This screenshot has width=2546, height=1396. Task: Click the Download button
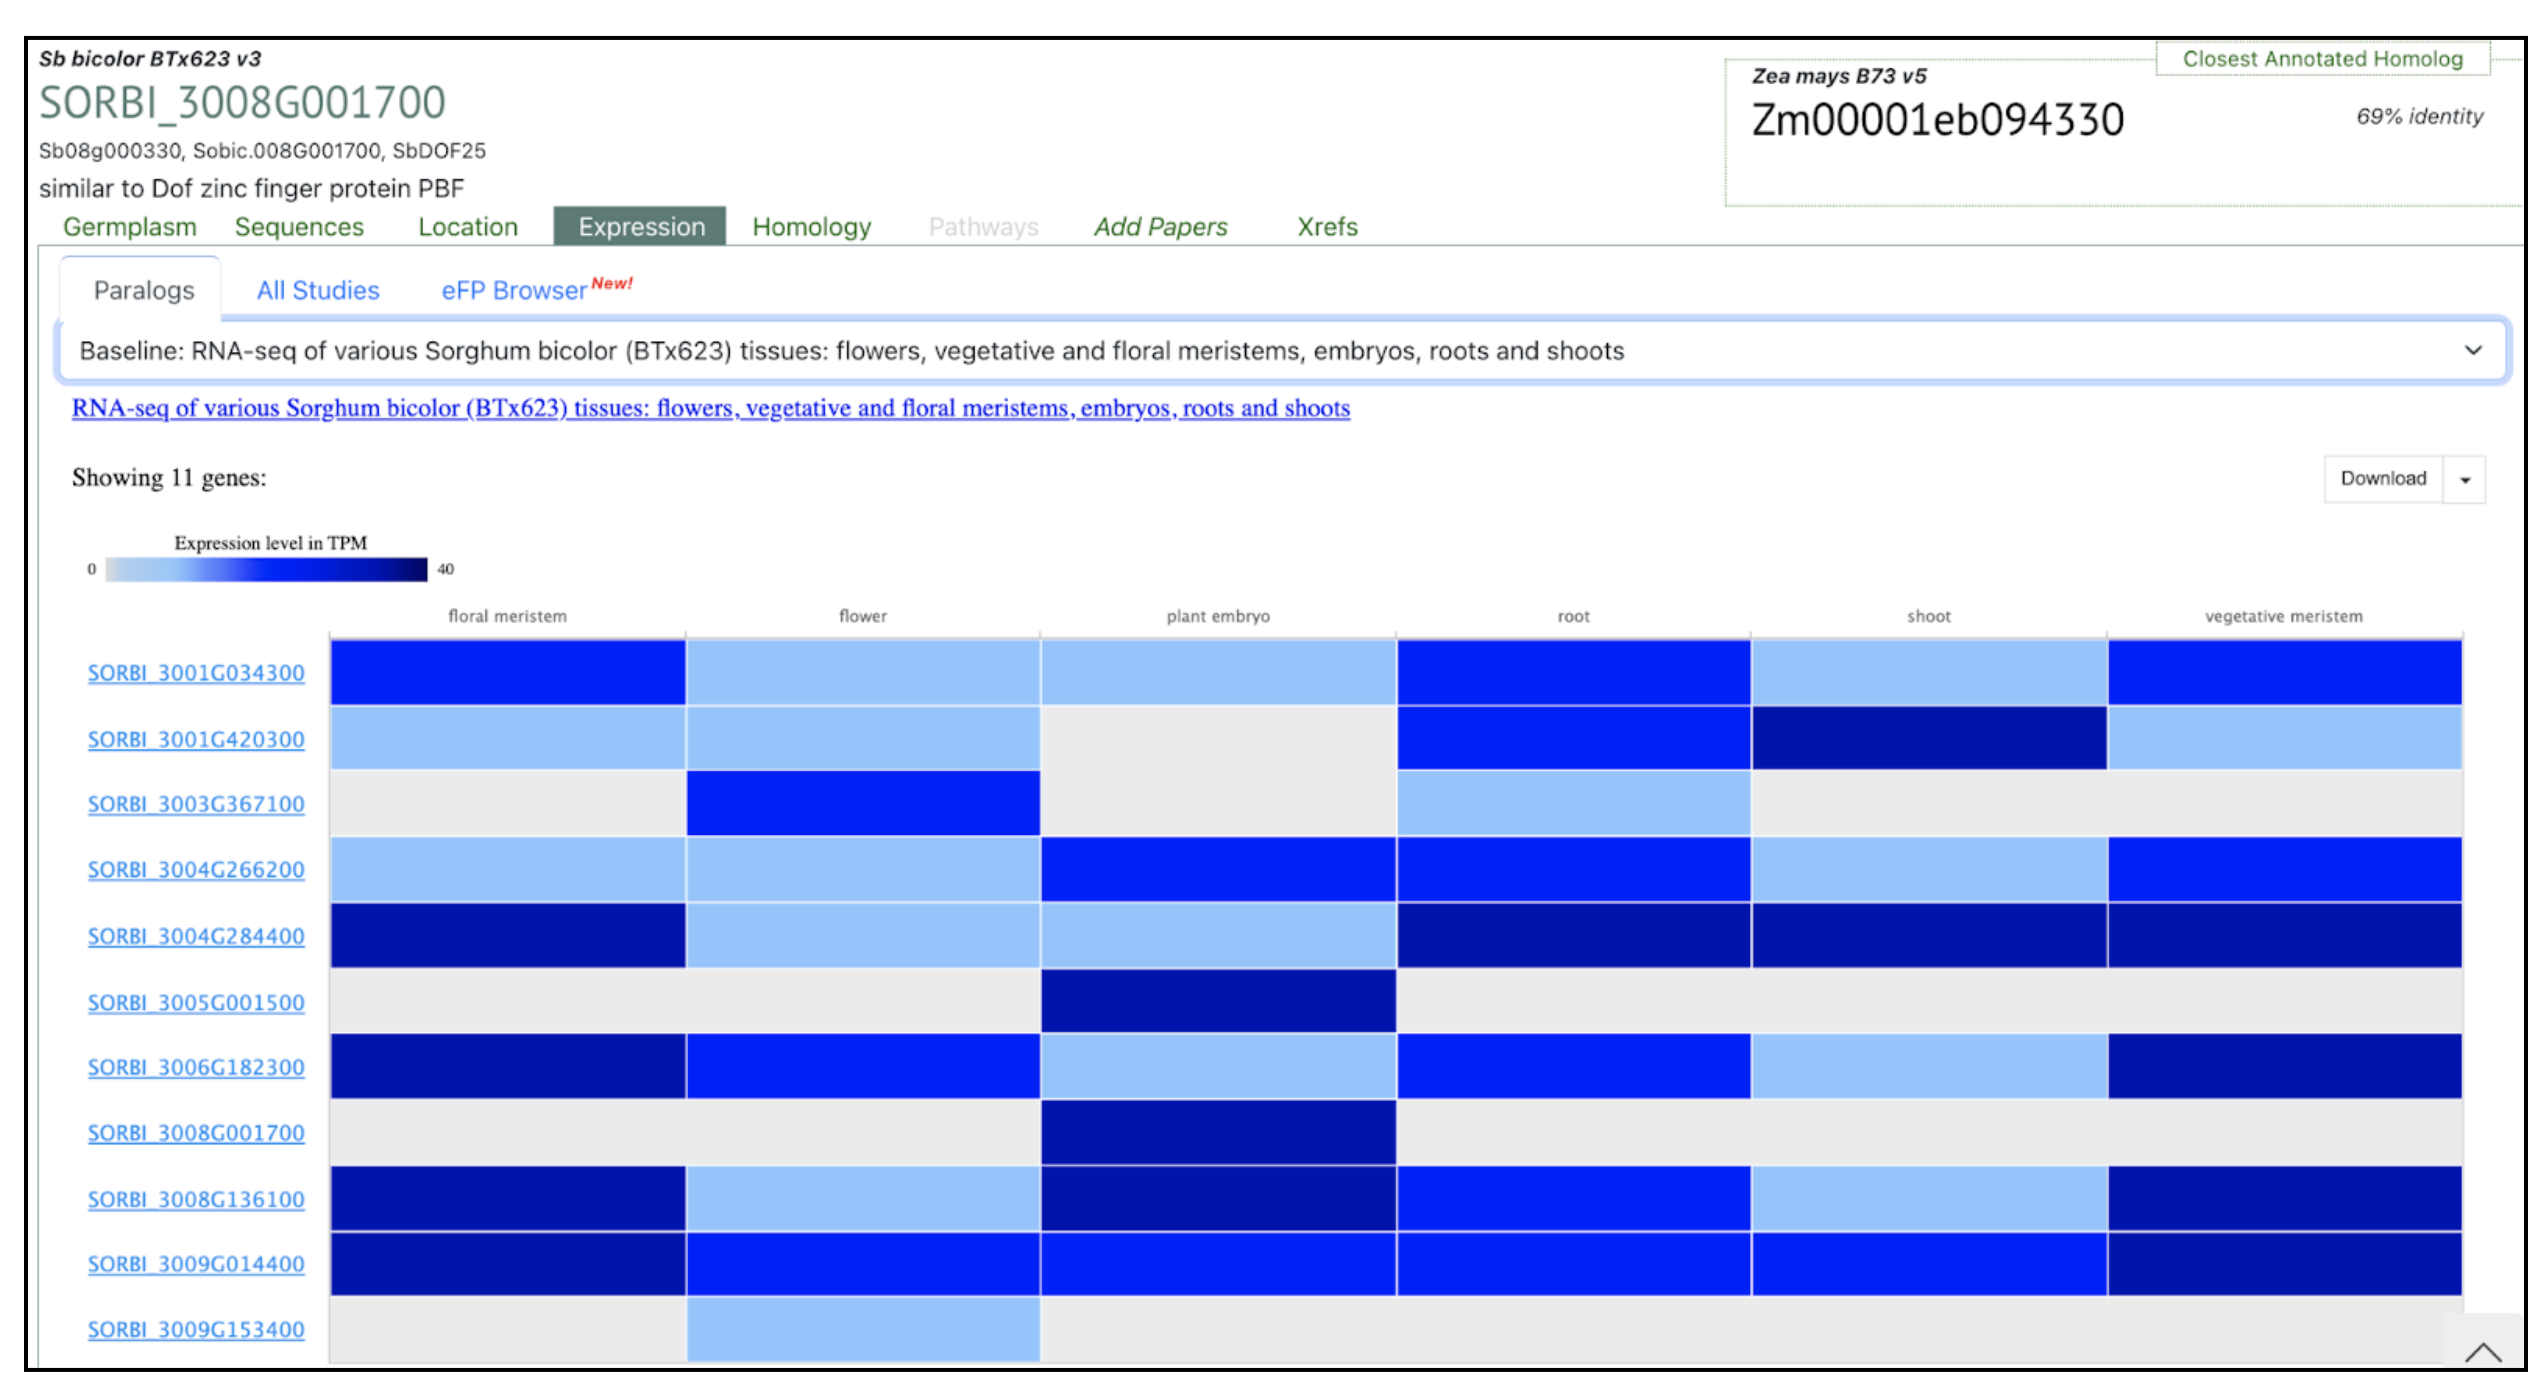[x=2382, y=479]
